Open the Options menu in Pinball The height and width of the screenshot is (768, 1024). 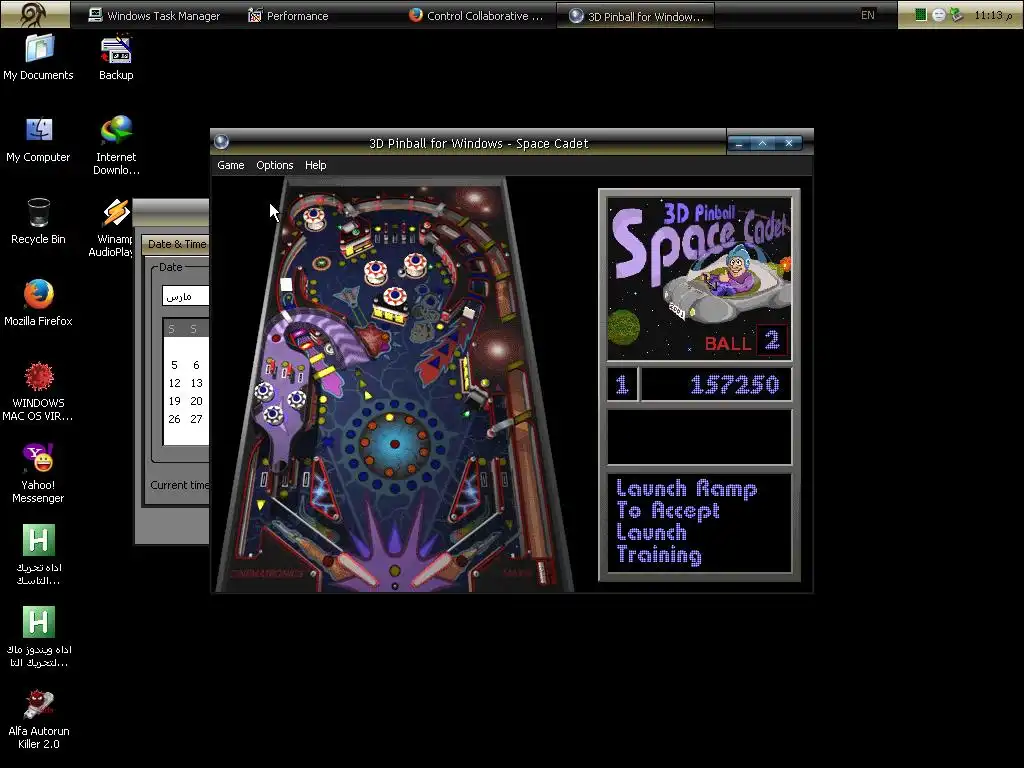(274, 165)
